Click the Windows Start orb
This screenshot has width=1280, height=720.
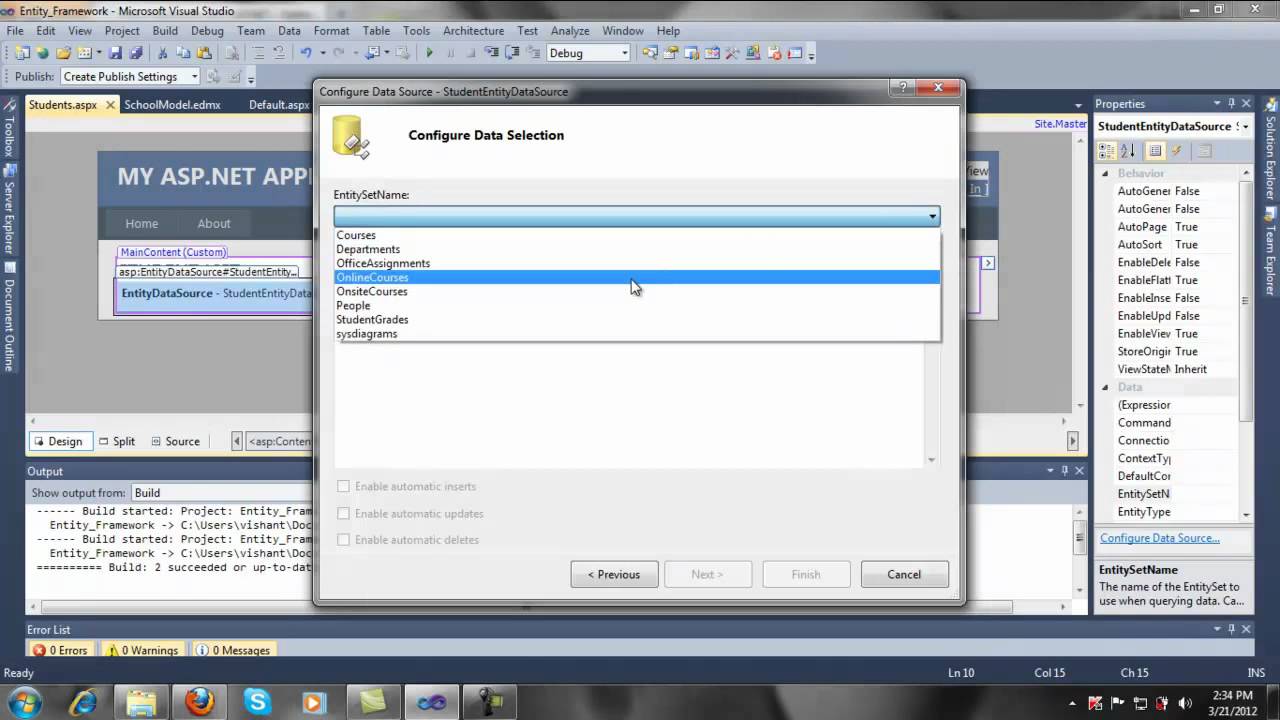24,702
